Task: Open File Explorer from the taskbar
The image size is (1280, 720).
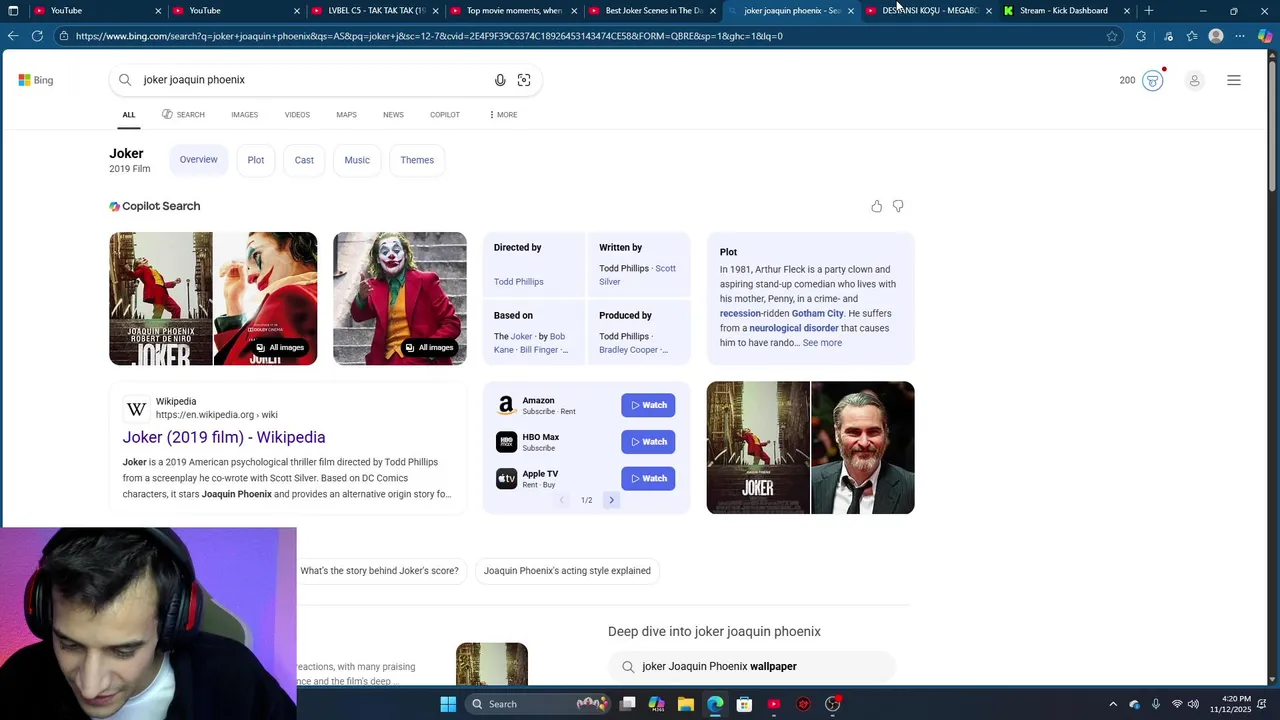Action: pyautogui.click(x=686, y=704)
